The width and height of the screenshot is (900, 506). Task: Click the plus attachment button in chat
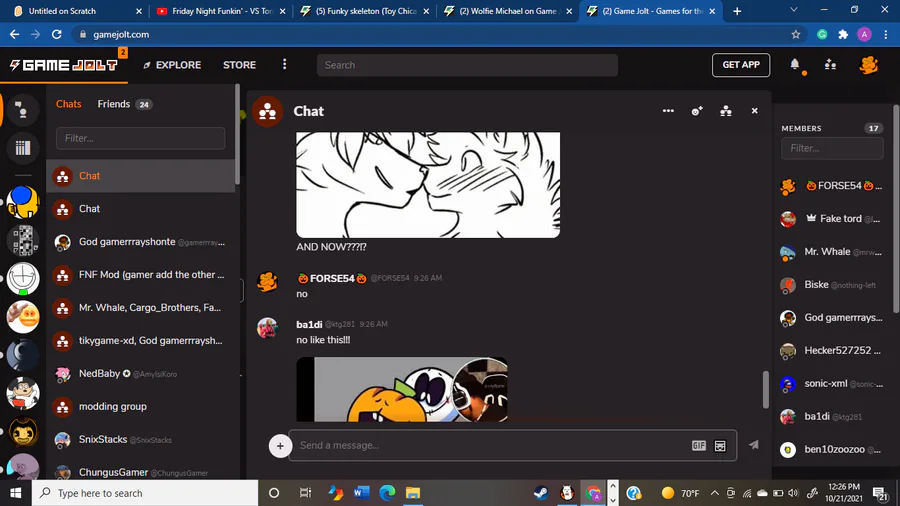[280, 446]
